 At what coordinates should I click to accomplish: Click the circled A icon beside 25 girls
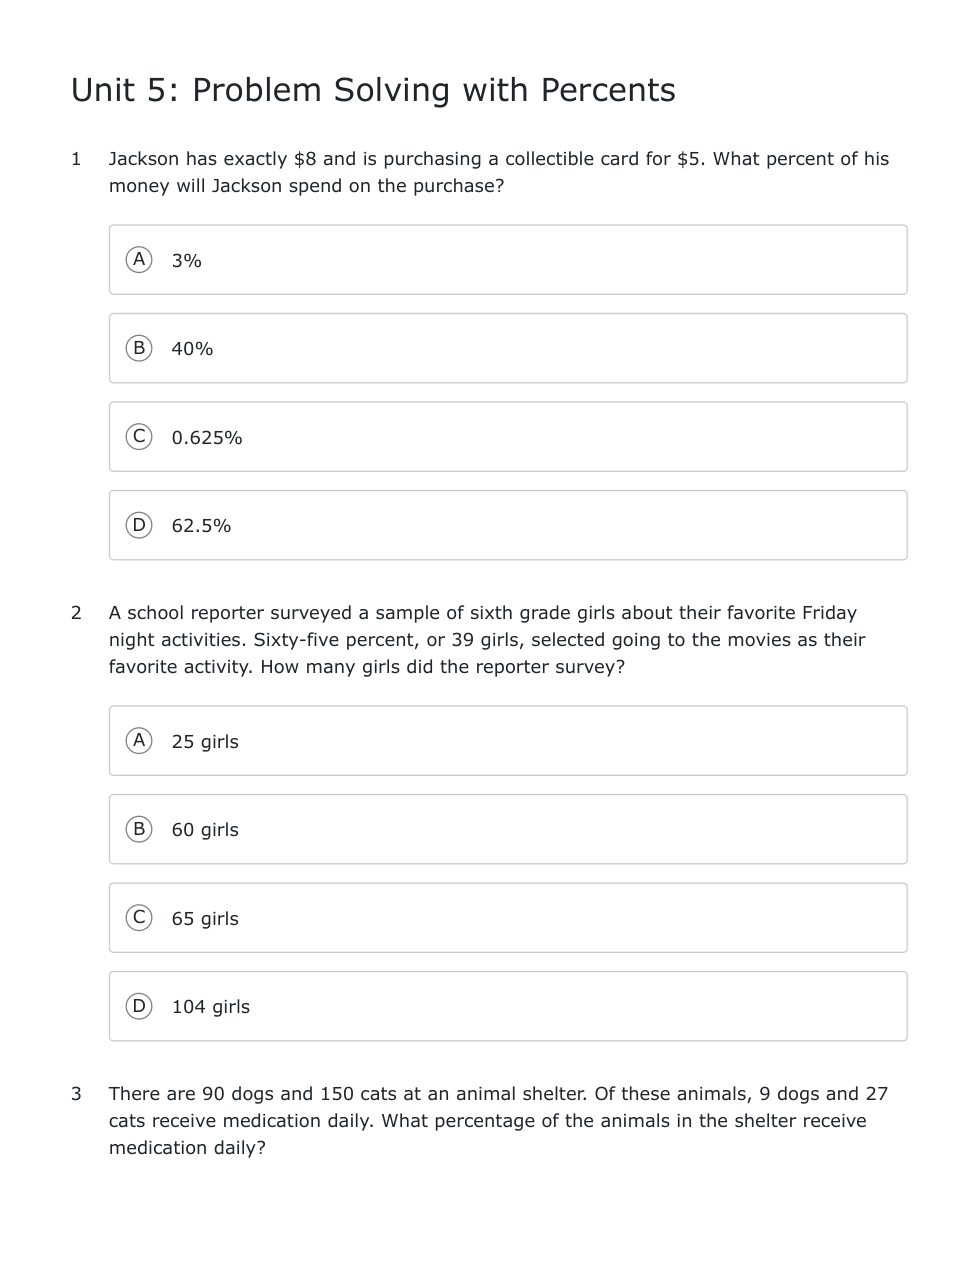pyautogui.click(x=139, y=741)
